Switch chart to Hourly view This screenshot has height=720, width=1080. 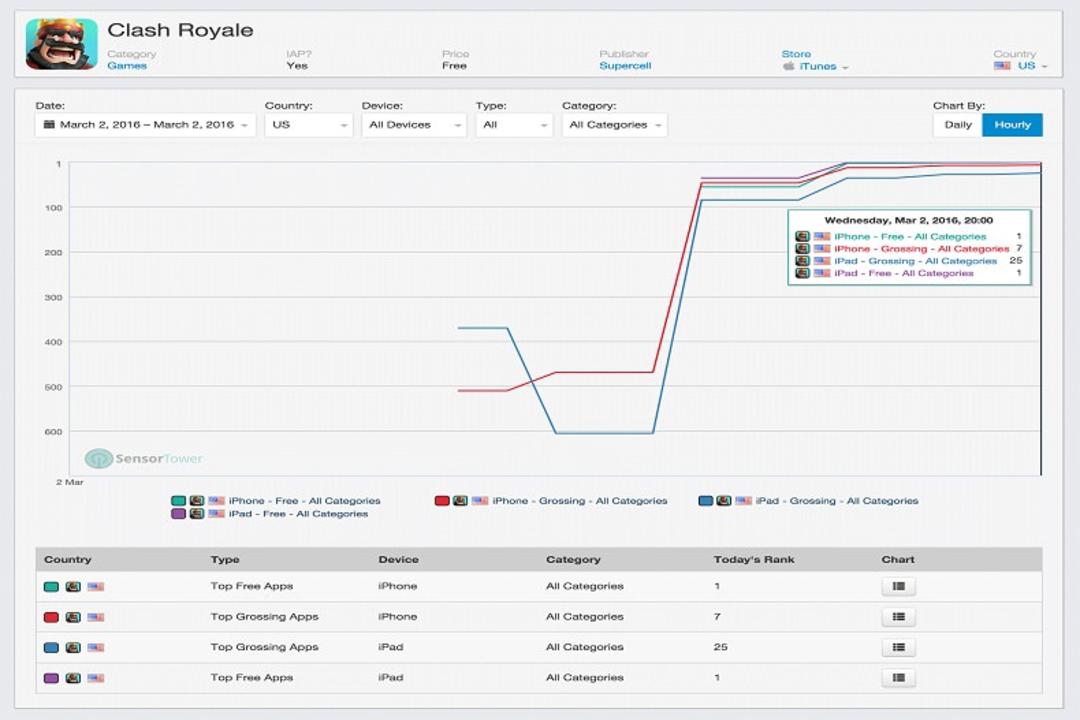1012,125
